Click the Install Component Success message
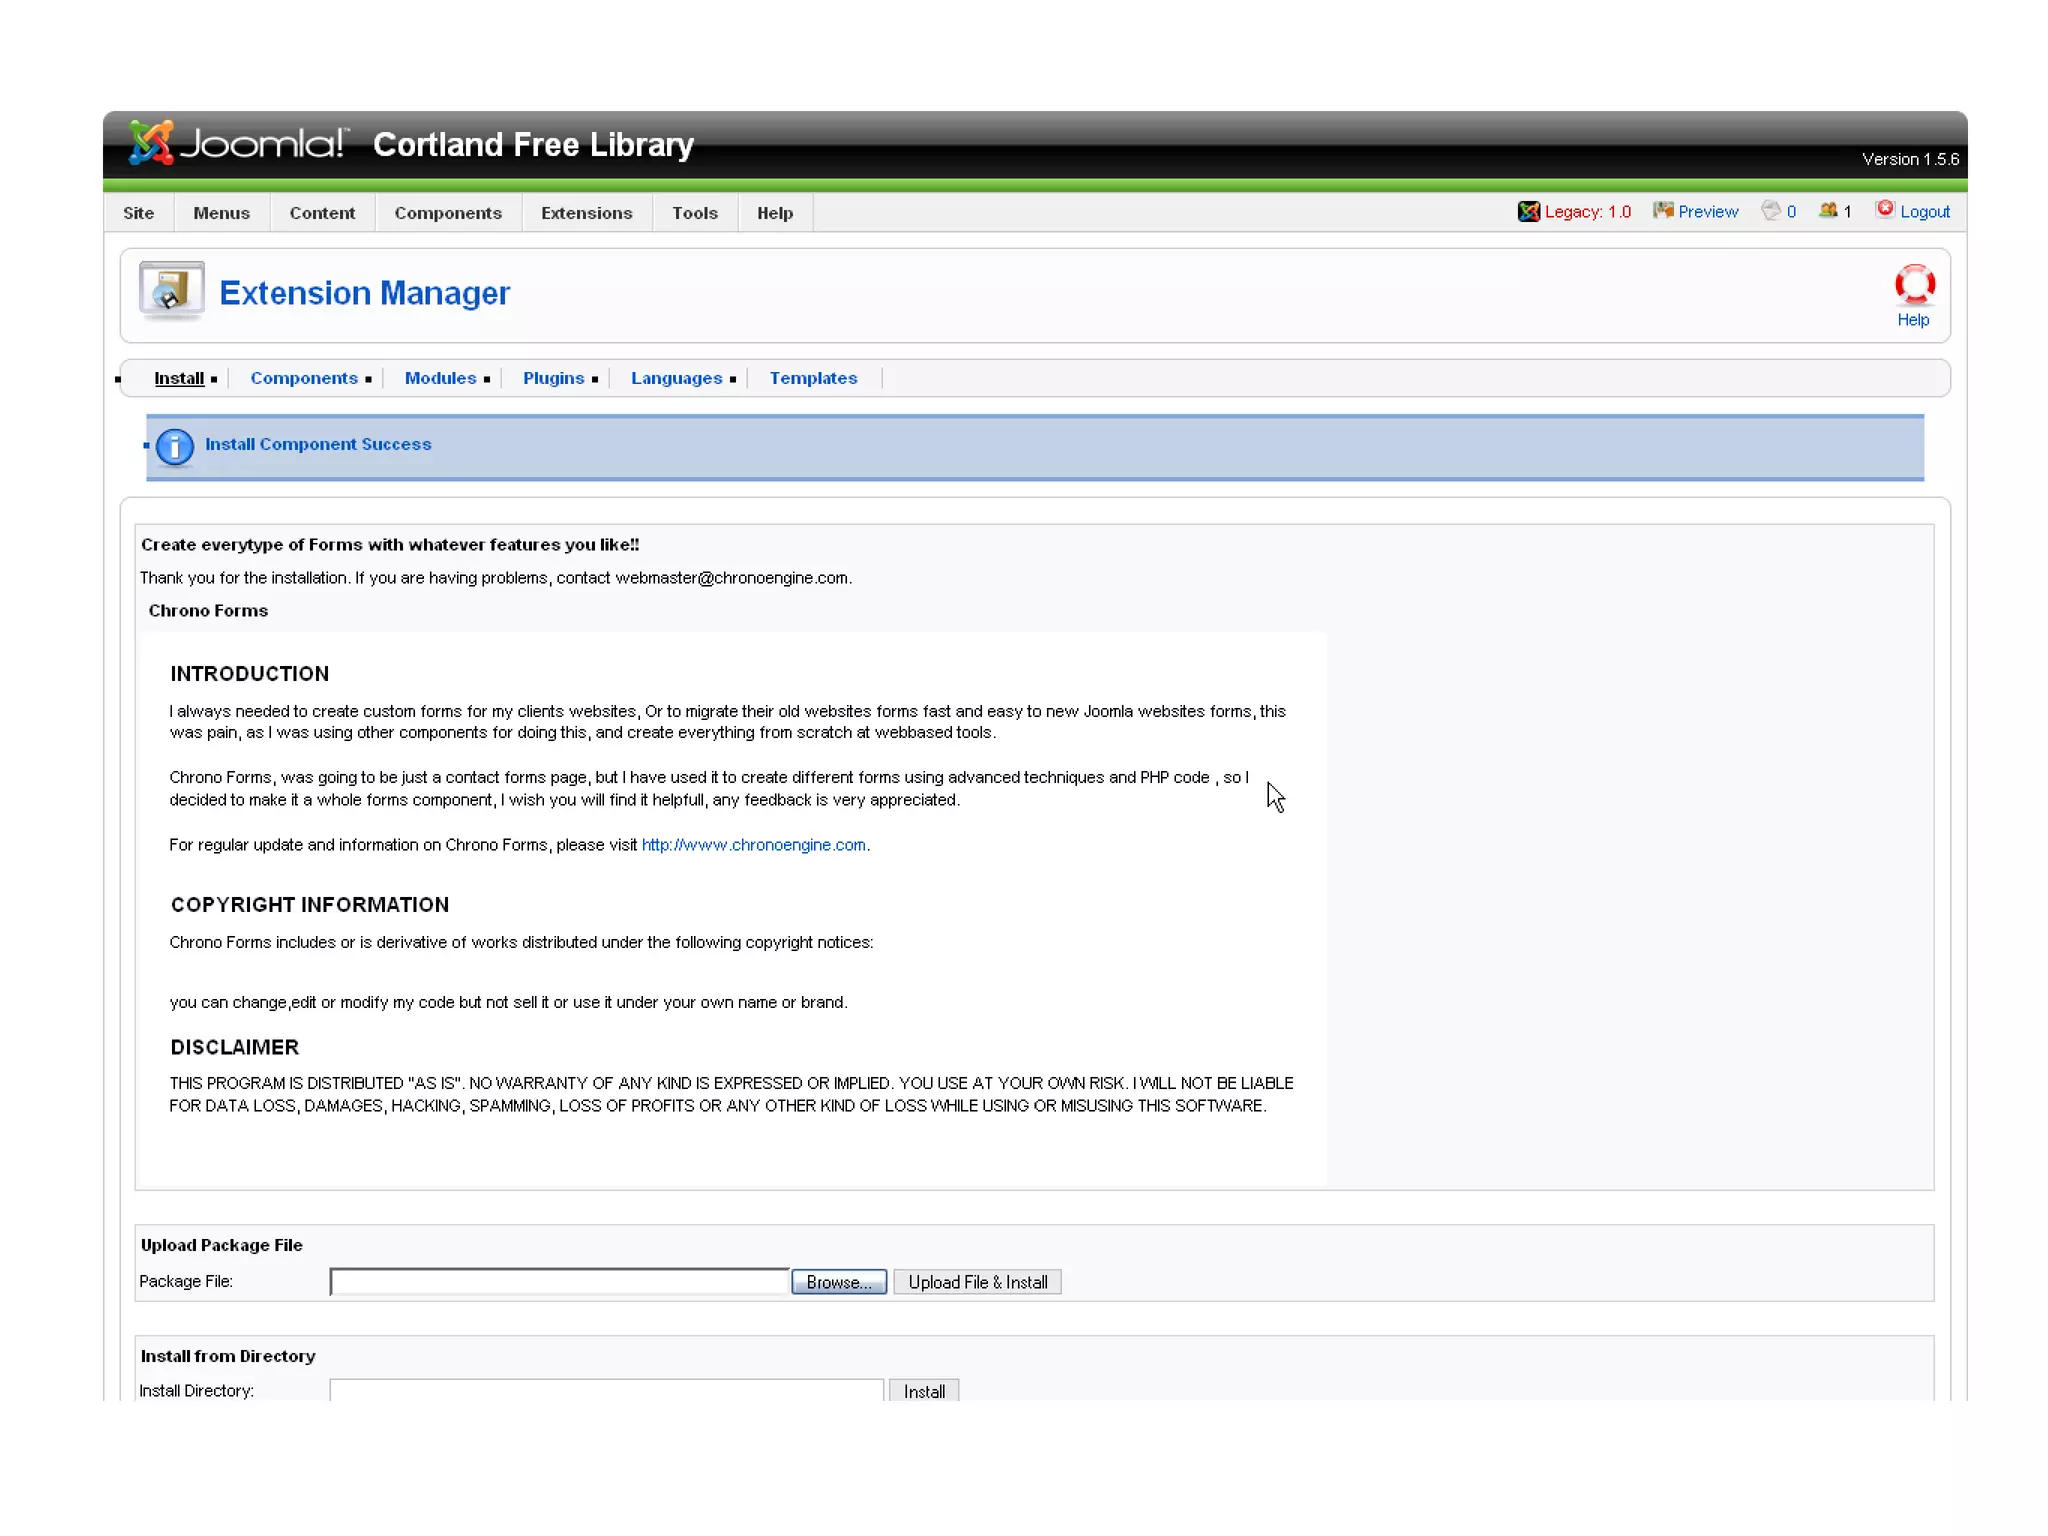This screenshot has height=1536, width=2048. (x=318, y=444)
